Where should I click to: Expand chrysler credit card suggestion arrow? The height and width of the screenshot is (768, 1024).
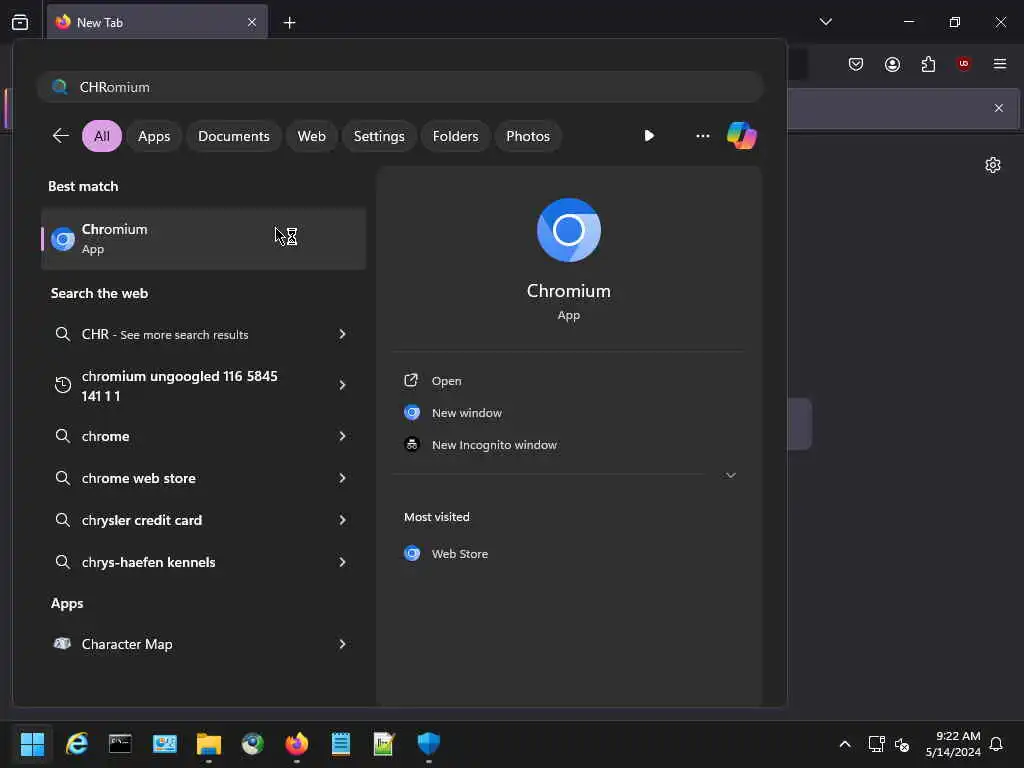point(342,520)
